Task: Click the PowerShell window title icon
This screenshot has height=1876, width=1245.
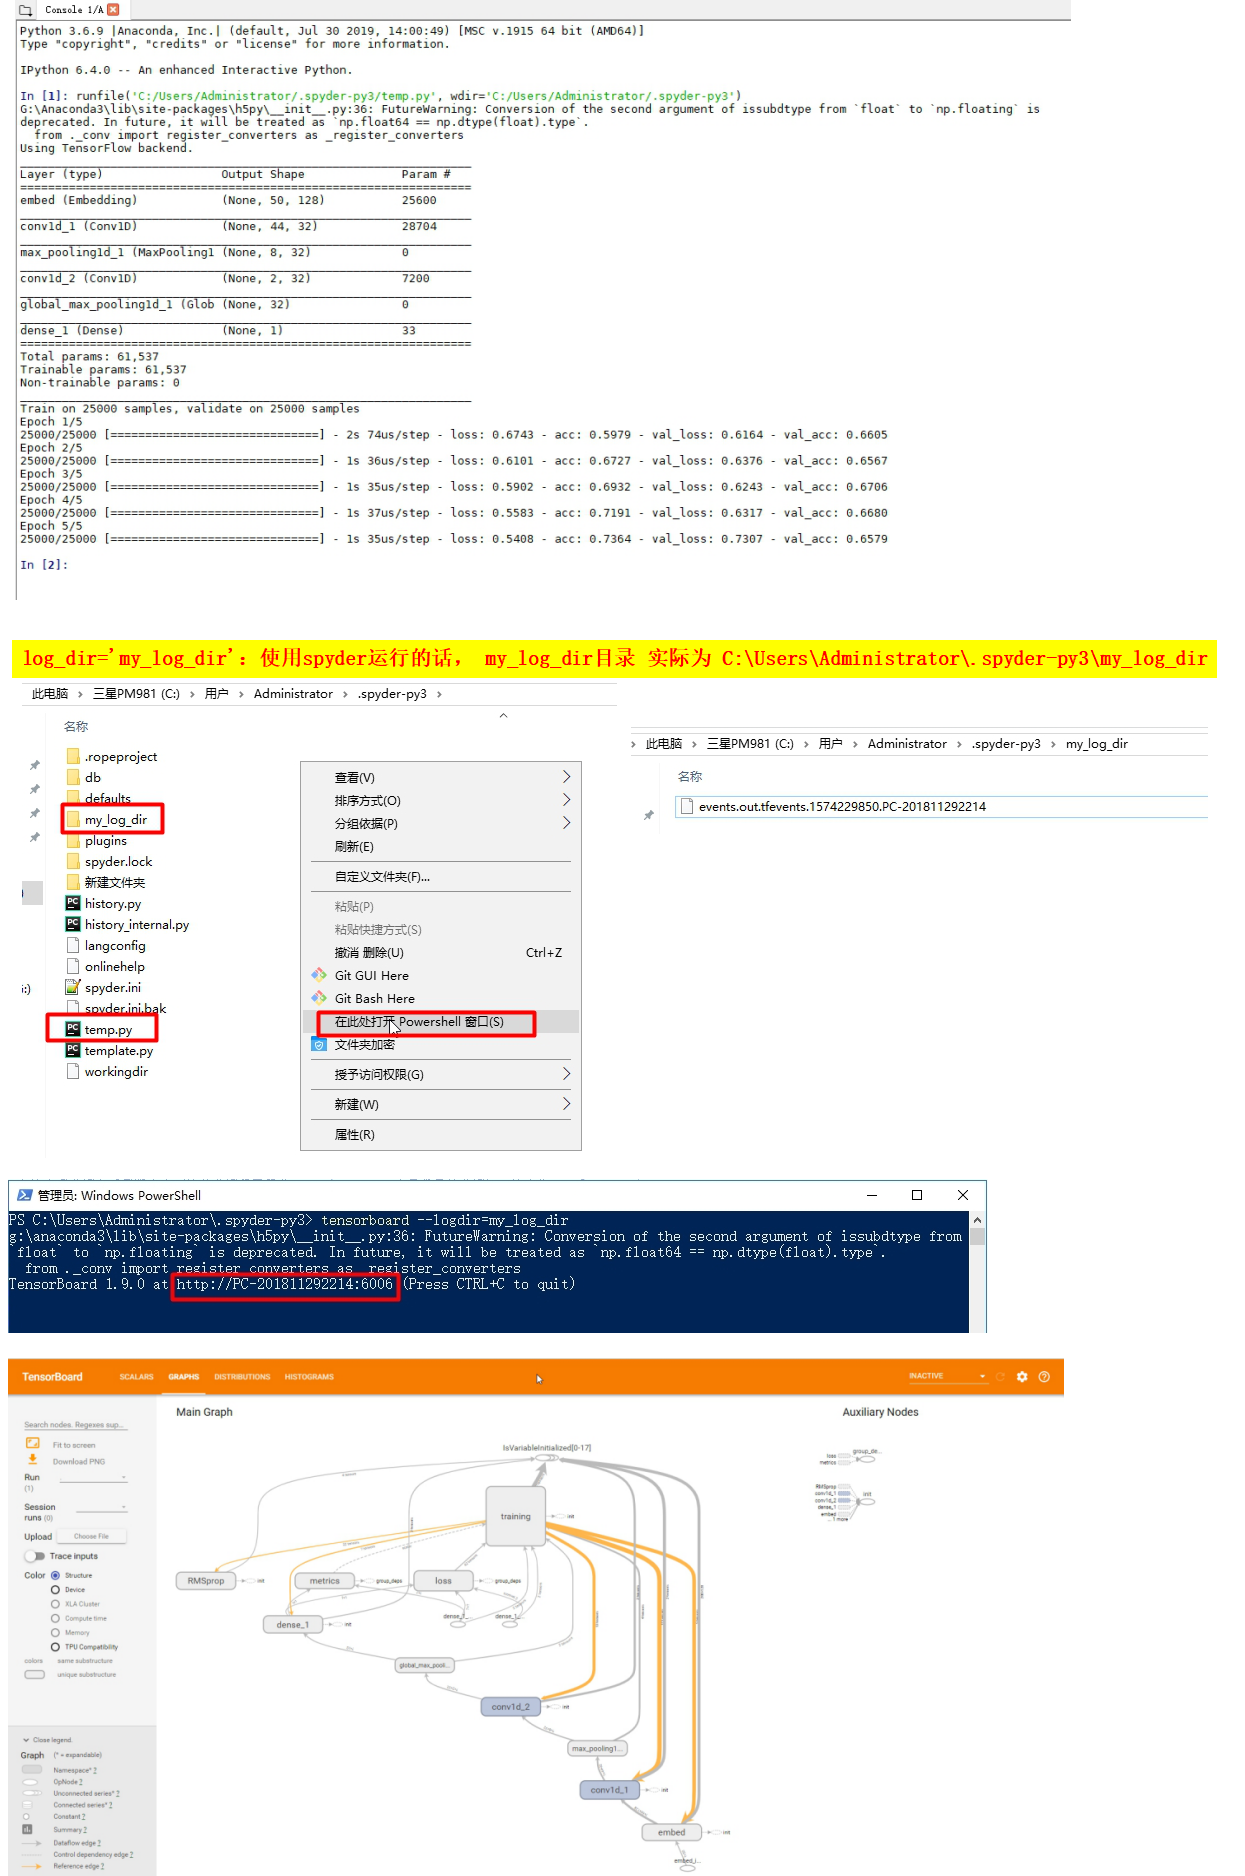Action: tap(24, 1195)
